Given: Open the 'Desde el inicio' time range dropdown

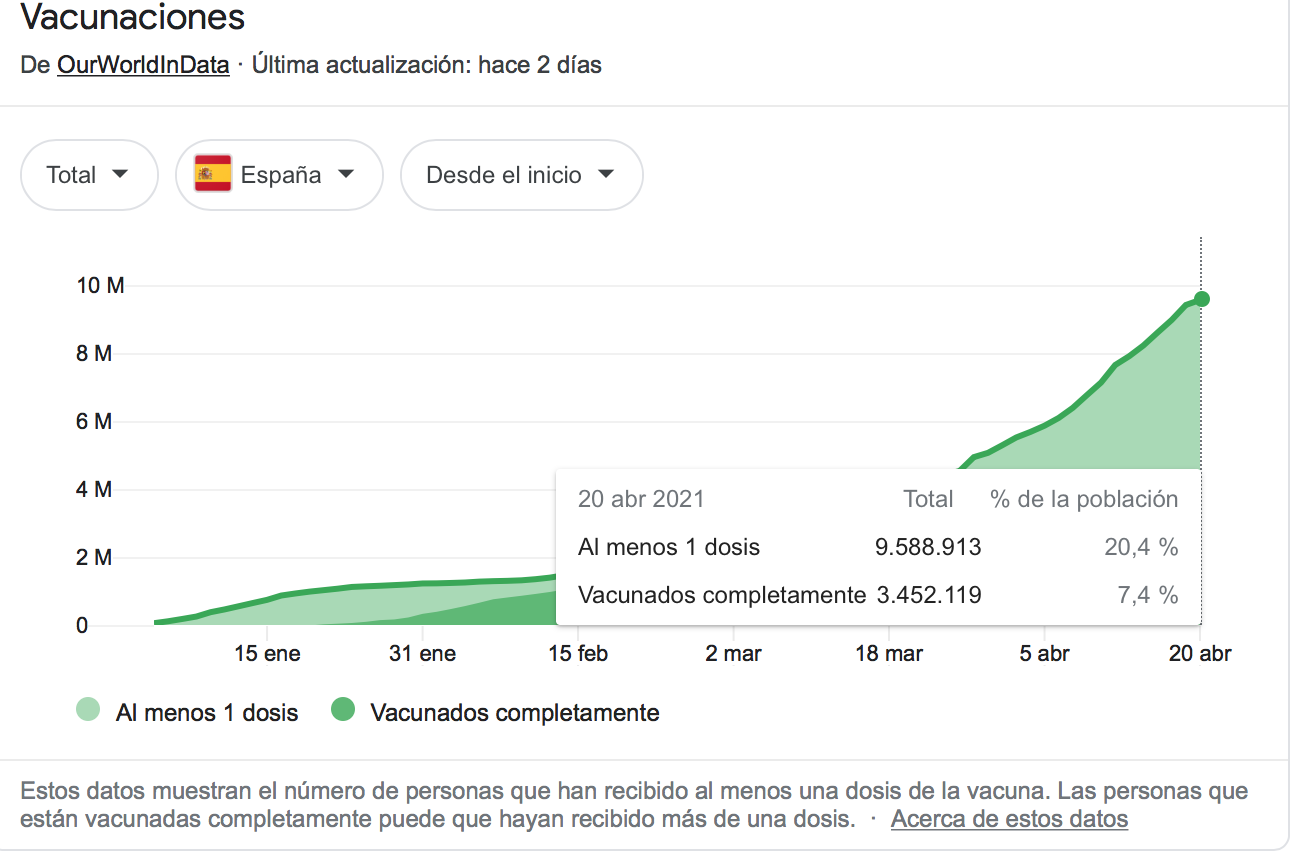Looking at the screenshot, I should (x=521, y=175).
